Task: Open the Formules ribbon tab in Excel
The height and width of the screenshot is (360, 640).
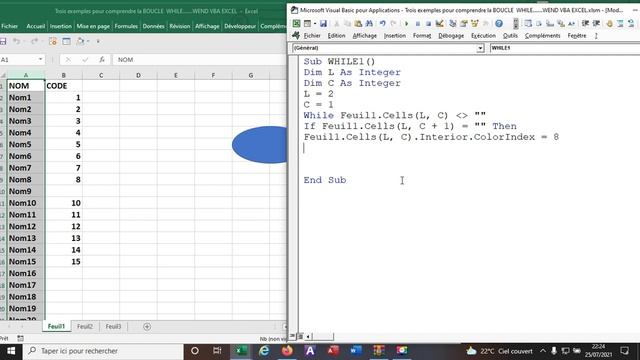Action: pos(126,26)
